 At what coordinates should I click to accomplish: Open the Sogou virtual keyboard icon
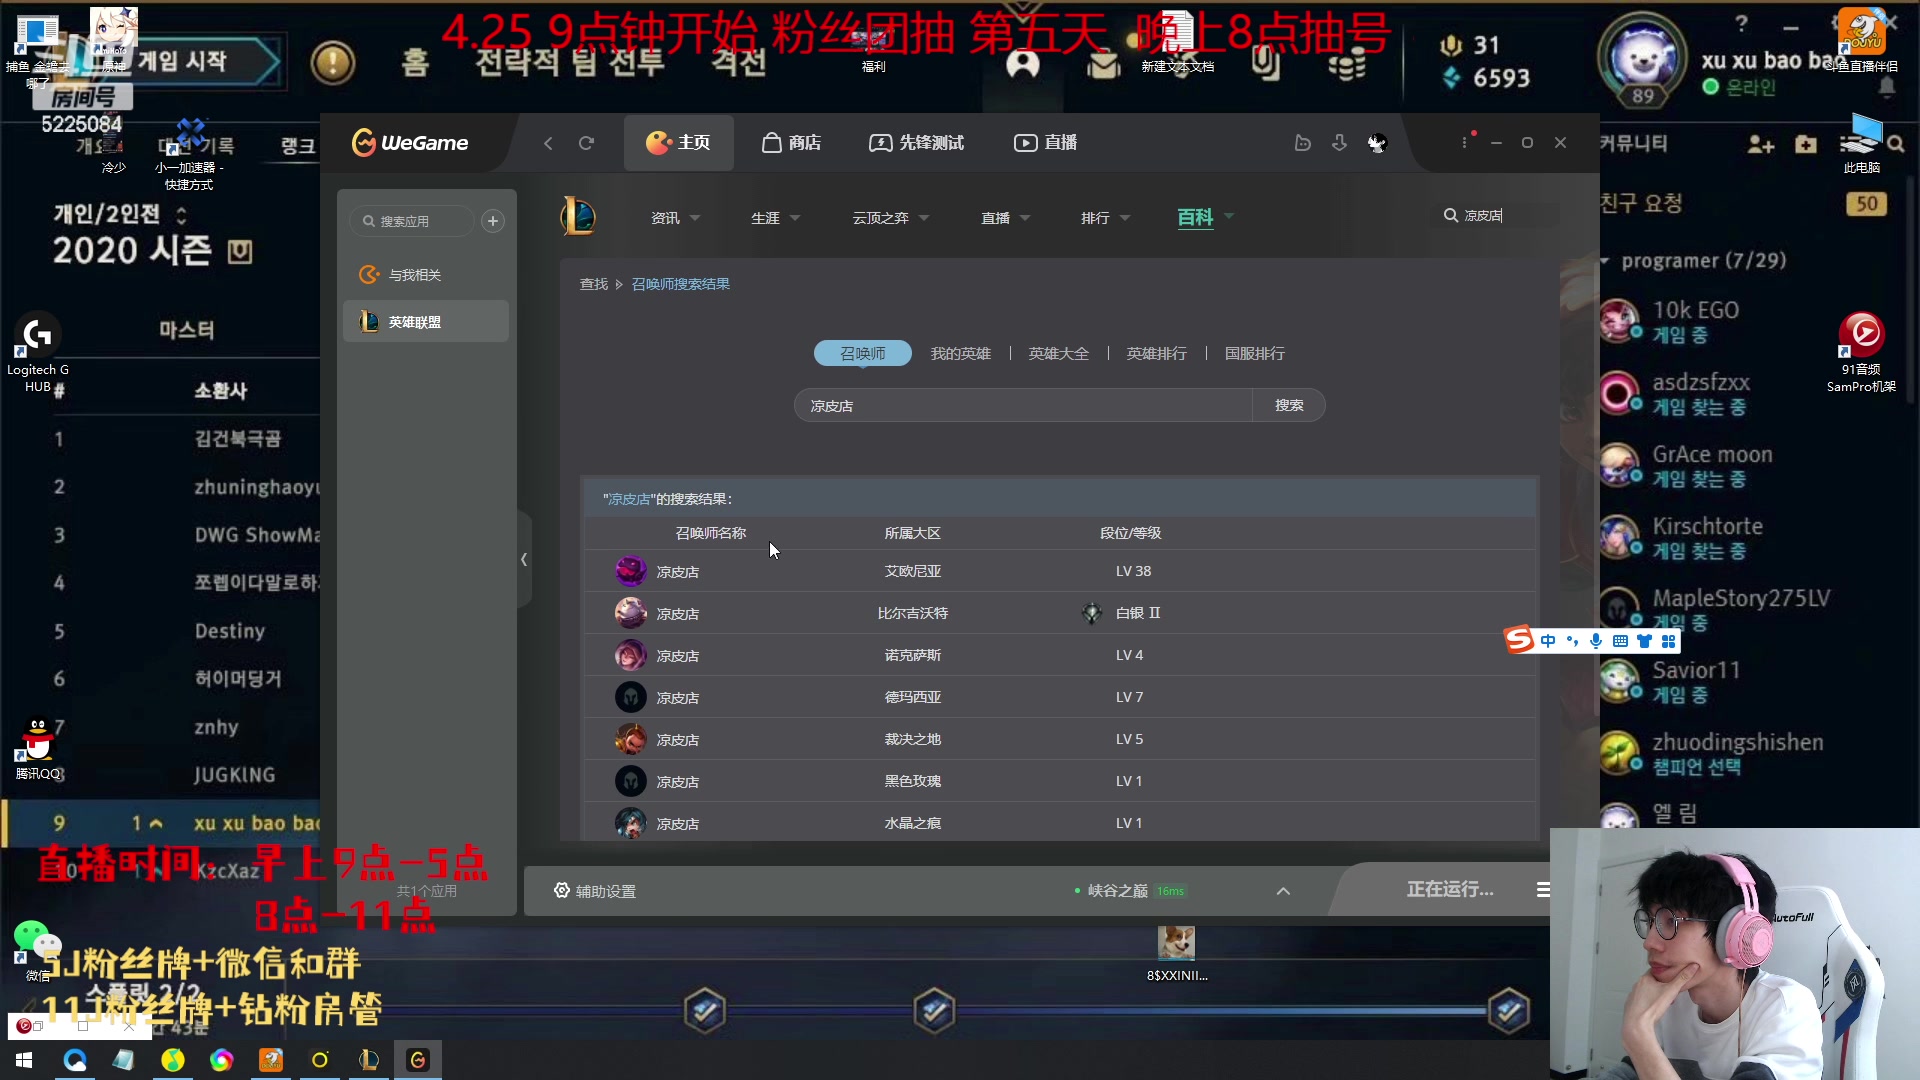click(x=1621, y=641)
